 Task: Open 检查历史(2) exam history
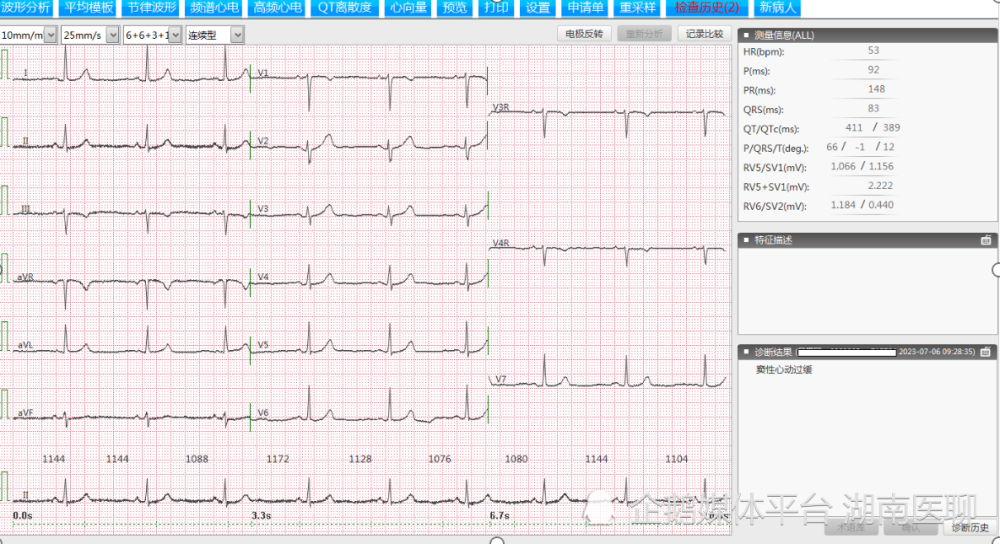pos(707,8)
